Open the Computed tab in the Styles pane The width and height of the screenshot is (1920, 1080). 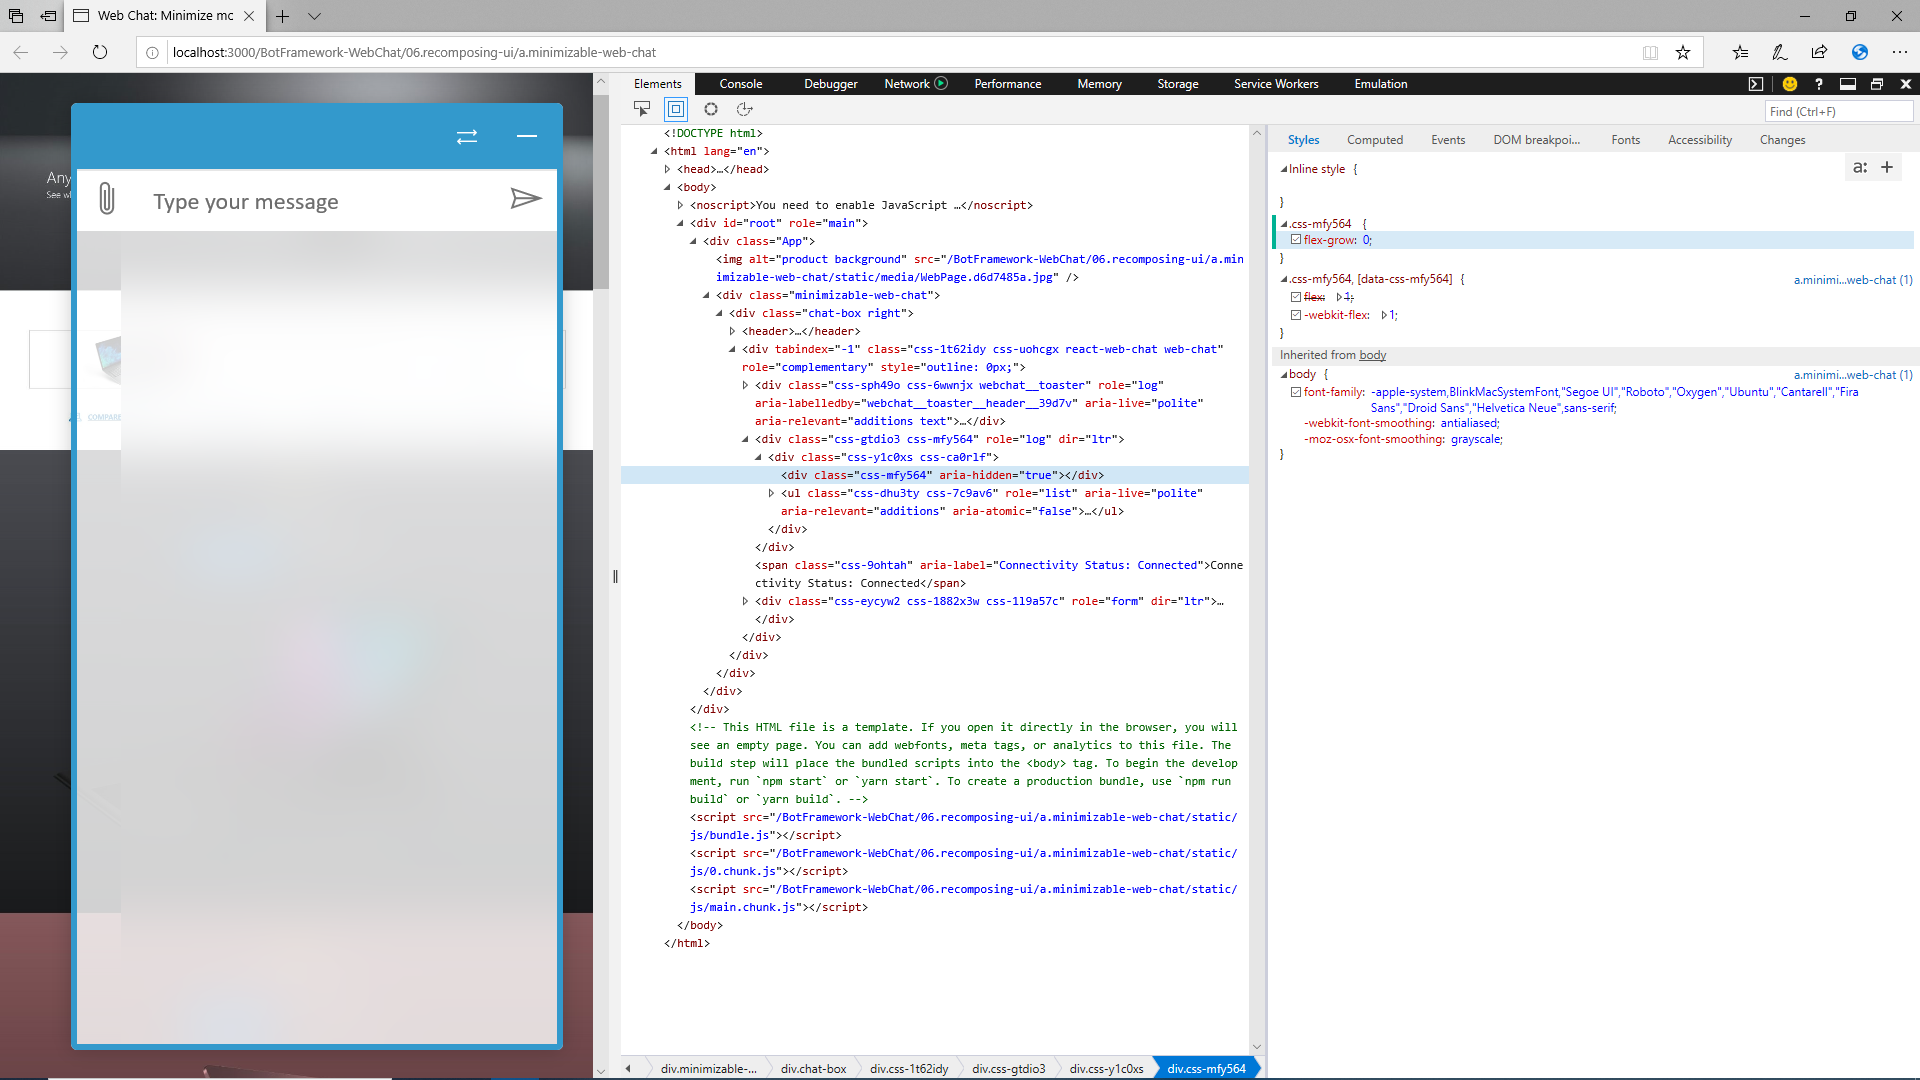click(1375, 140)
